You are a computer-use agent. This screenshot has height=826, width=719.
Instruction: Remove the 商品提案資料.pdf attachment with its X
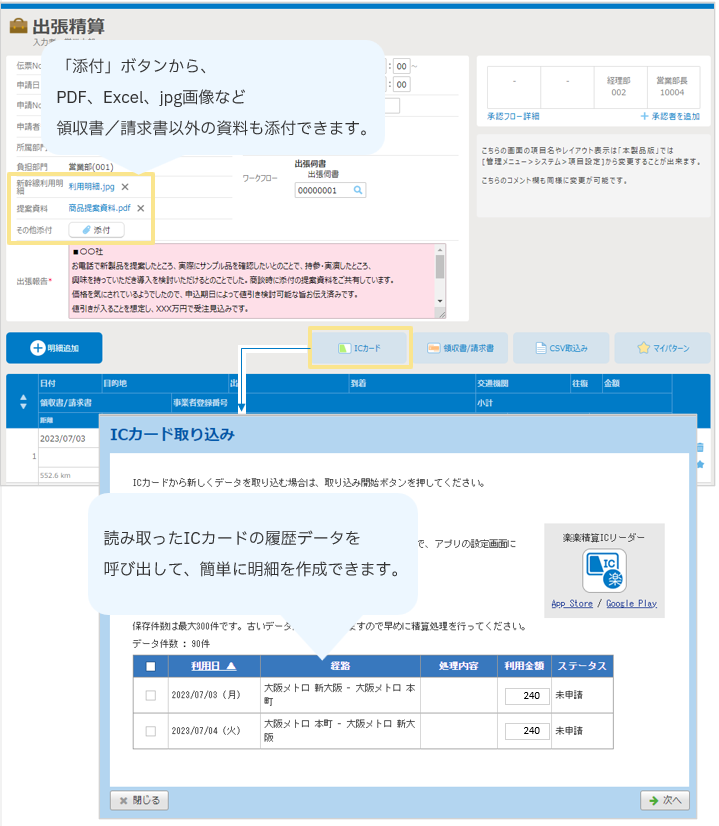(141, 209)
